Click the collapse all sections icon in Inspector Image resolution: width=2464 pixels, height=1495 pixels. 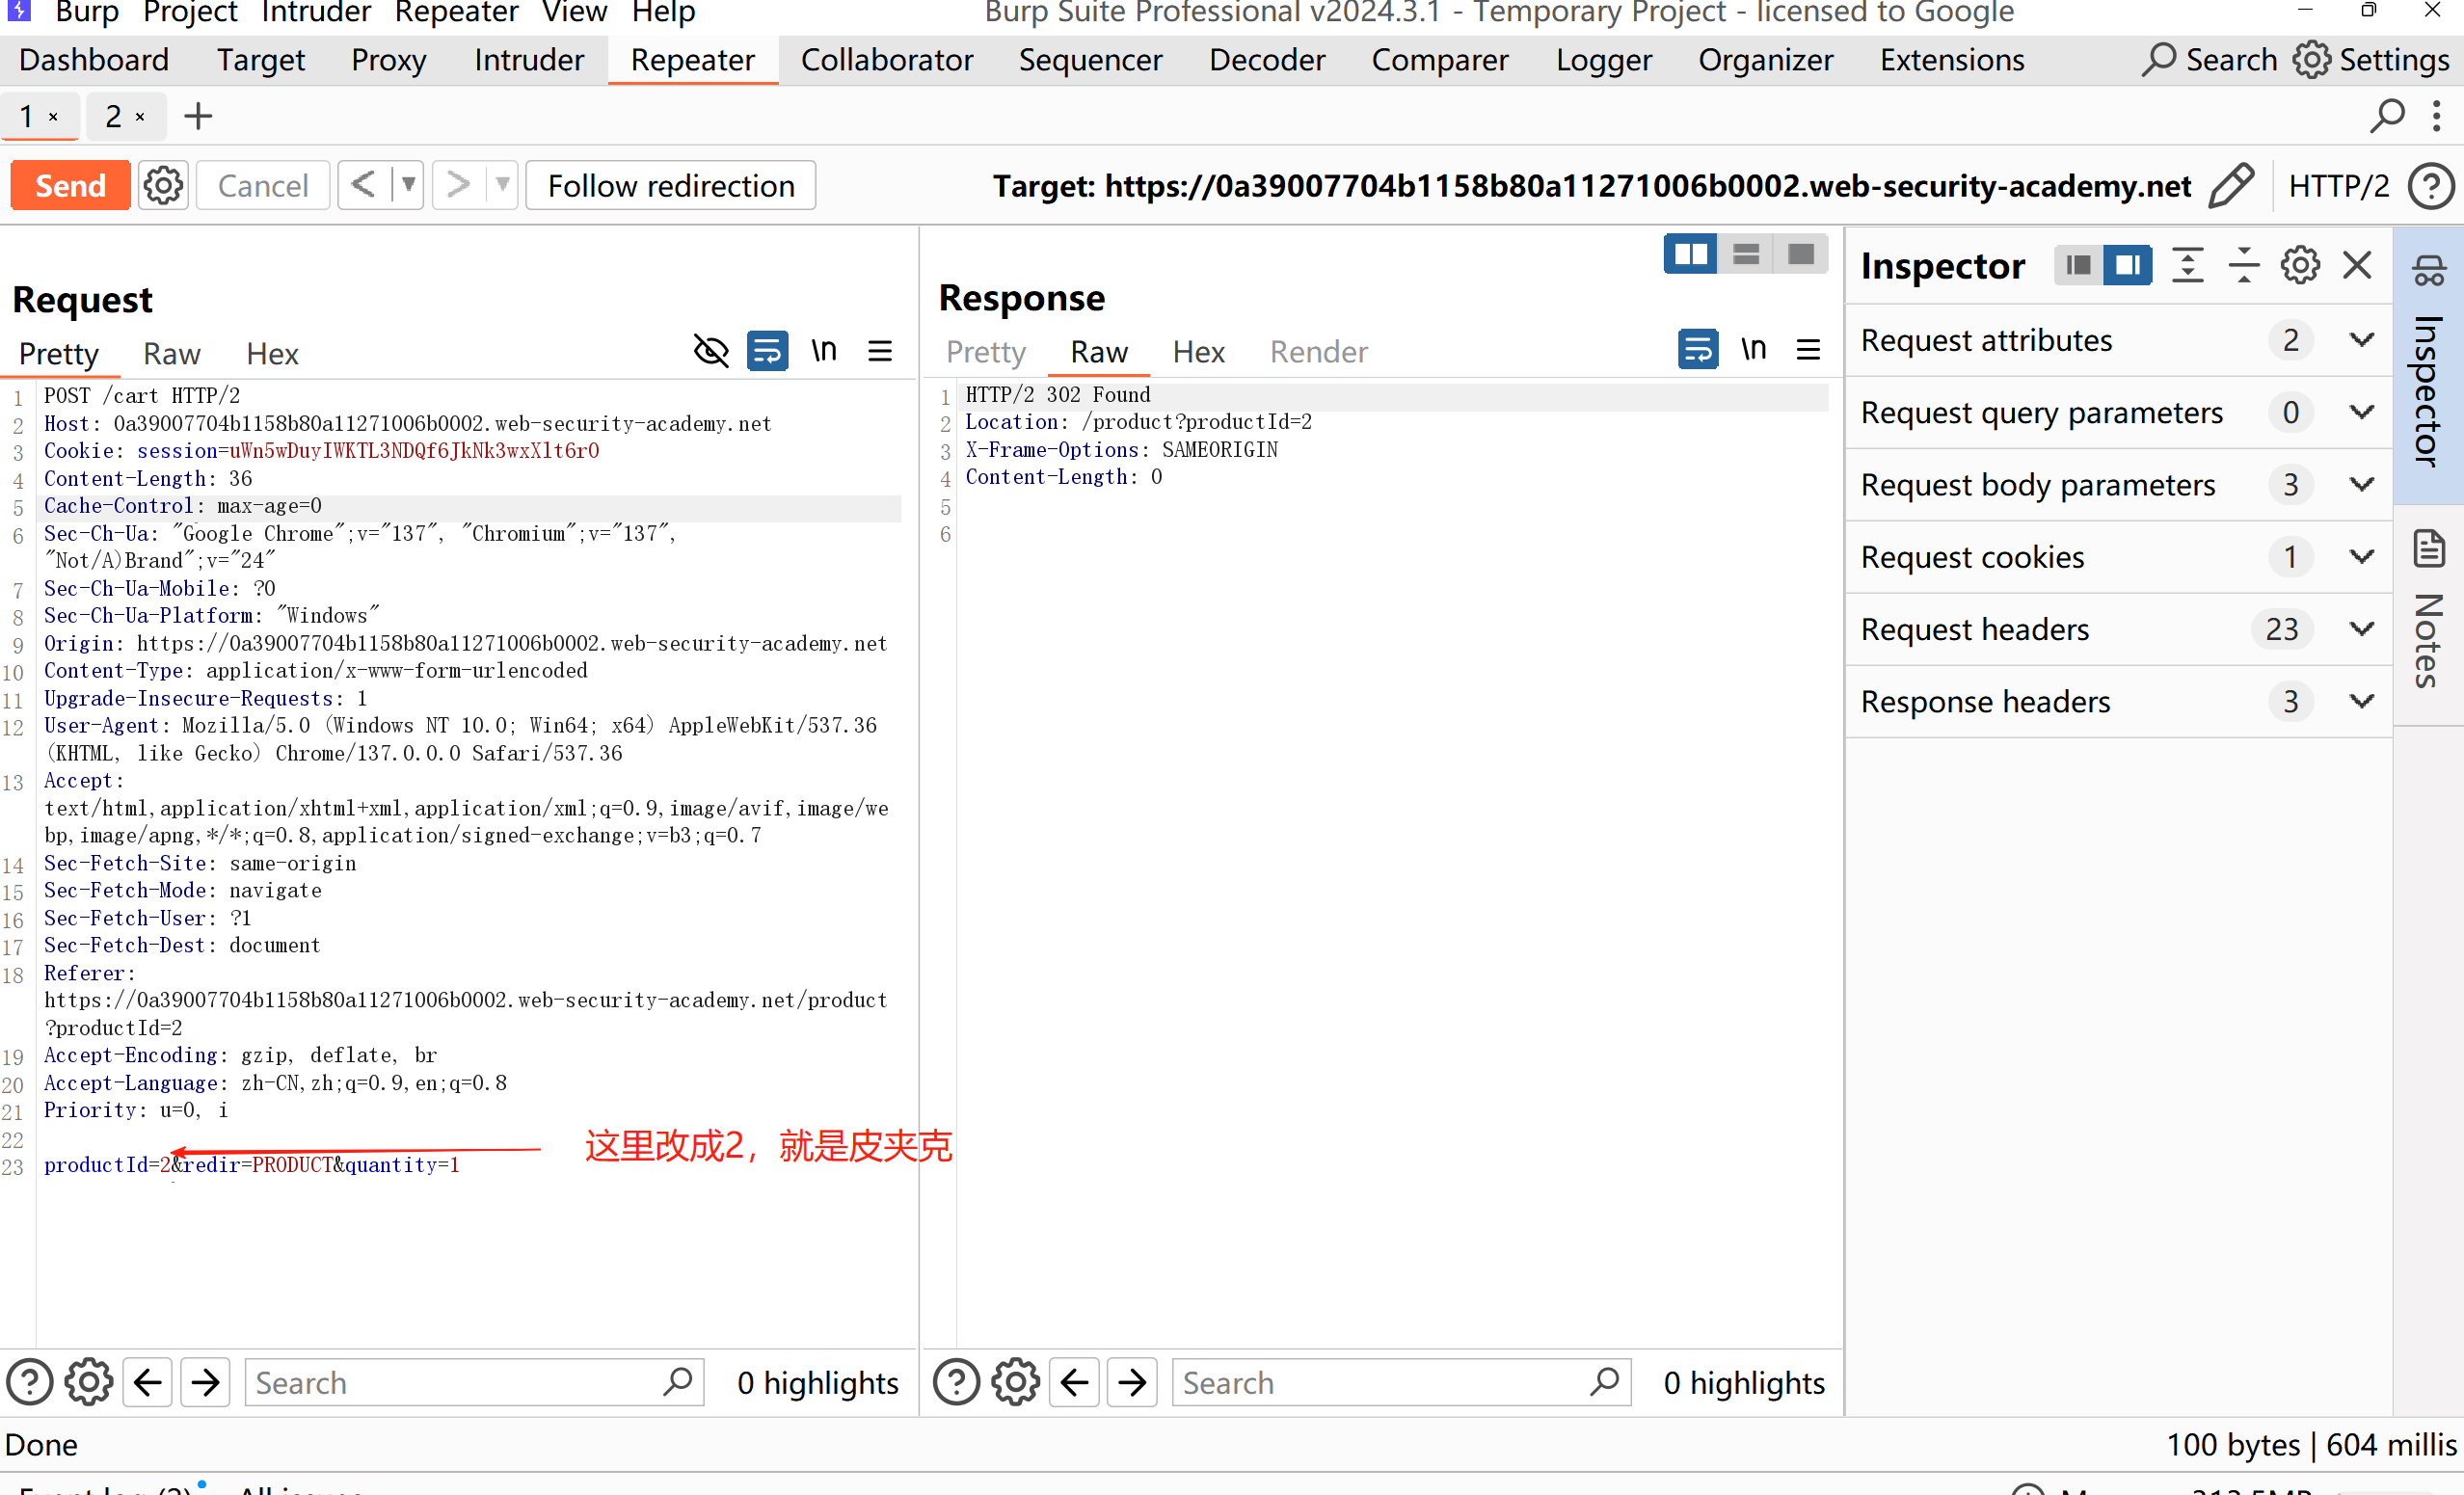point(2243,265)
